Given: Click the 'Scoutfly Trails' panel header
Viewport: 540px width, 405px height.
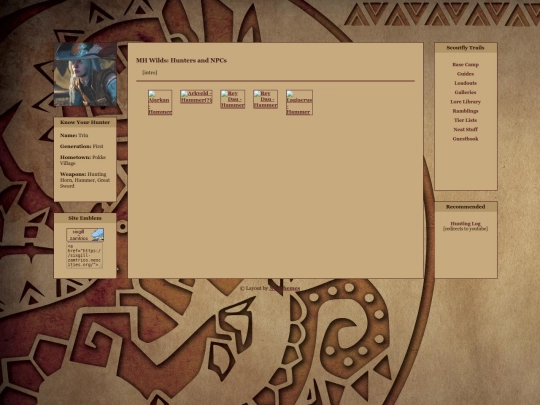Looking at the screenshot, I should click(466, 48).
